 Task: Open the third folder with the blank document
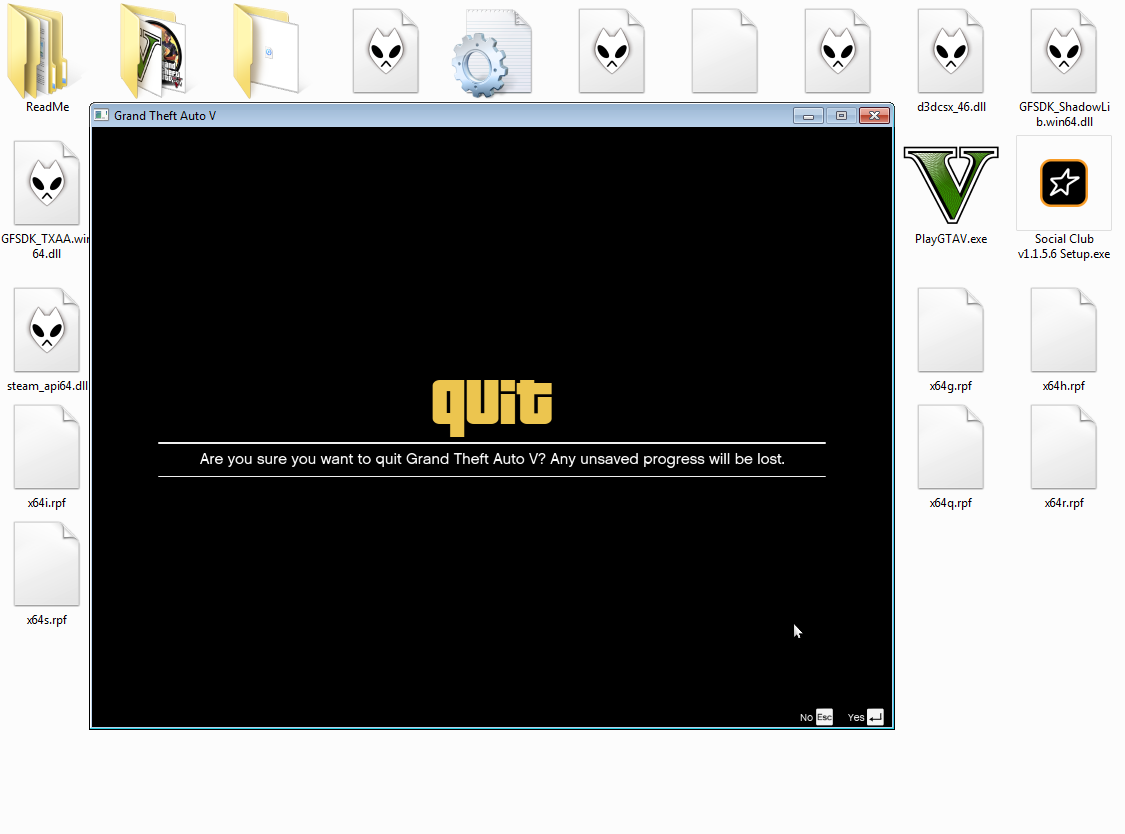coord(266,50)
